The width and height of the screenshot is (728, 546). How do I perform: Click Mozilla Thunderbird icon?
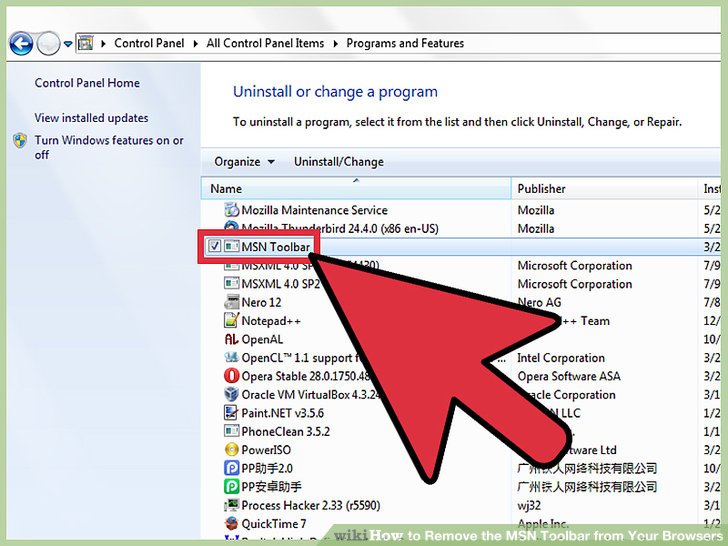231,227
